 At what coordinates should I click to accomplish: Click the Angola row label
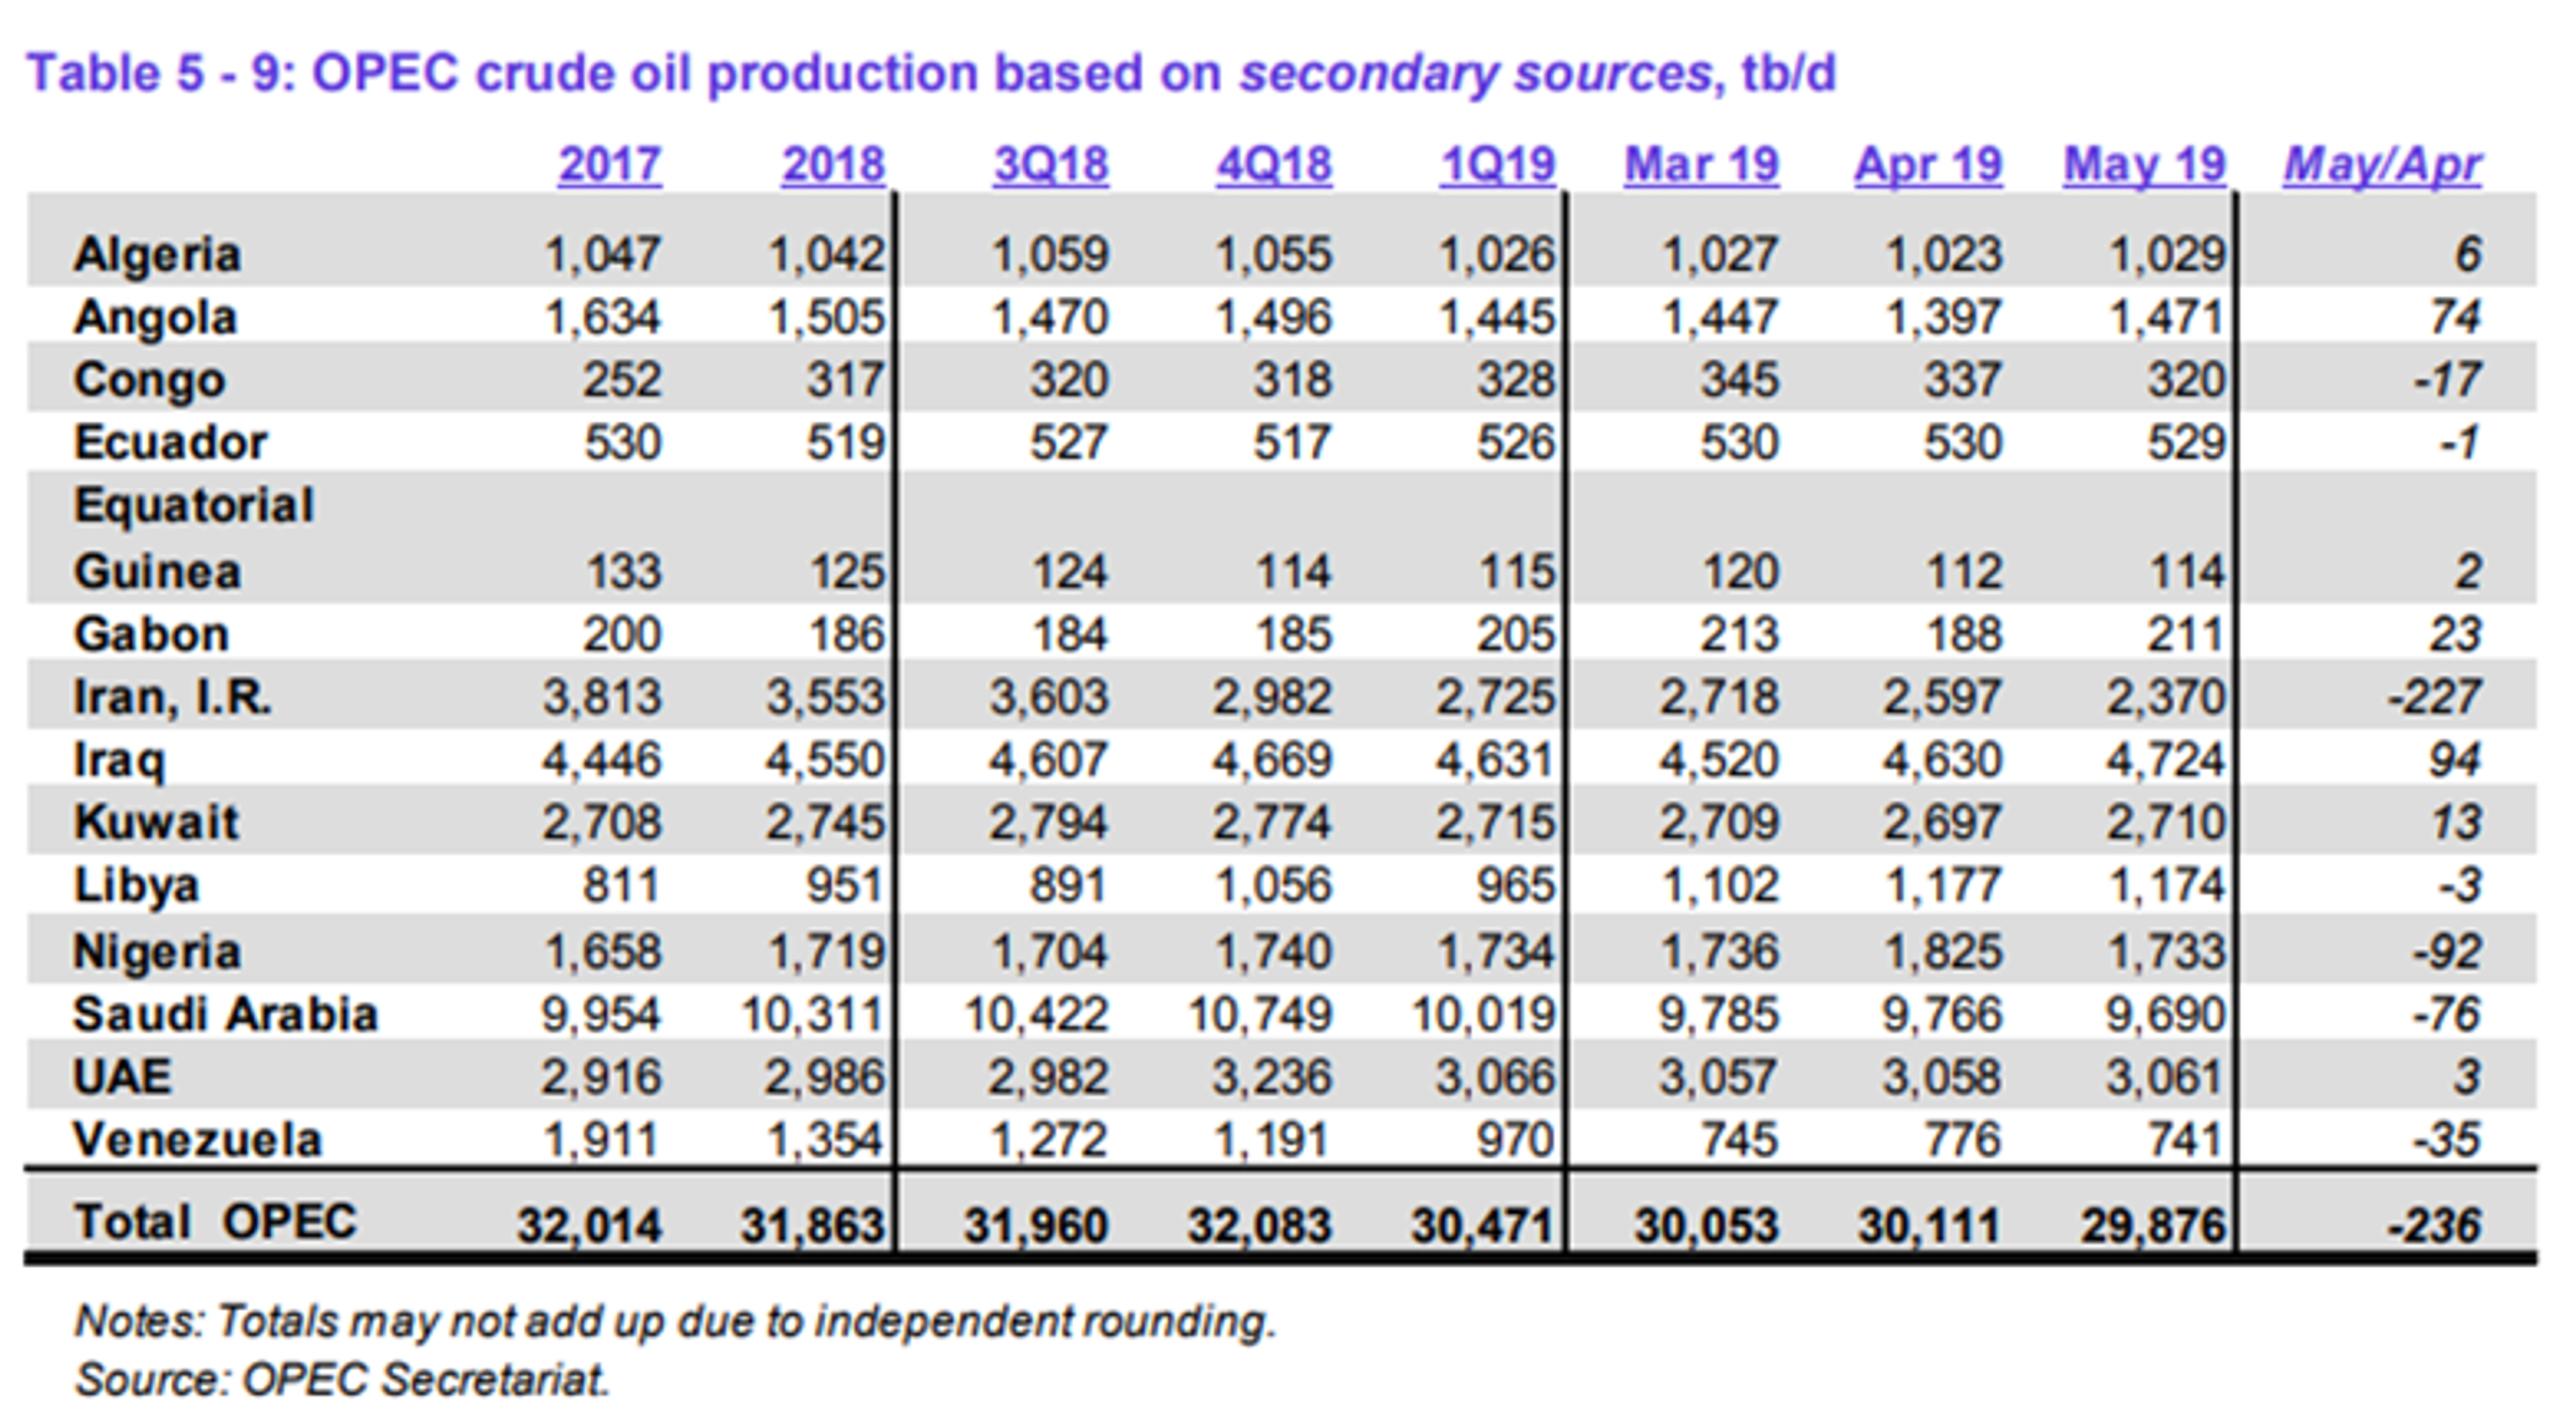click(x=155, y=318)
